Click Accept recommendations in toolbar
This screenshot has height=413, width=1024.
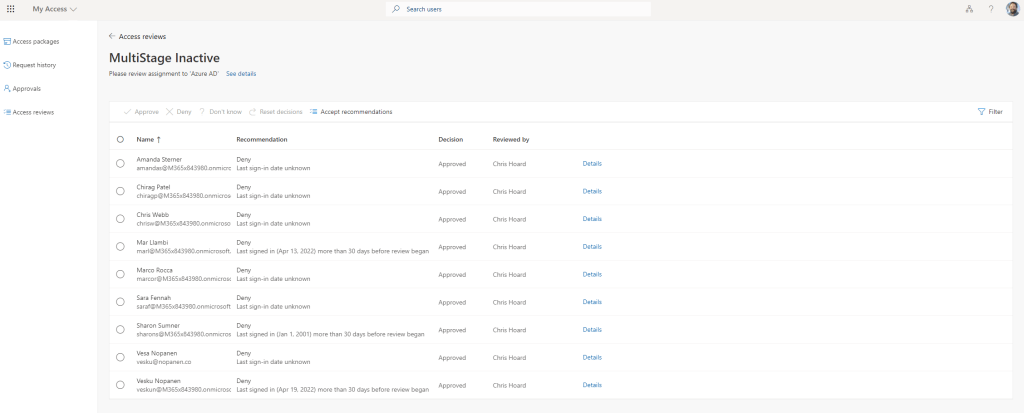(x=351, y=112)
